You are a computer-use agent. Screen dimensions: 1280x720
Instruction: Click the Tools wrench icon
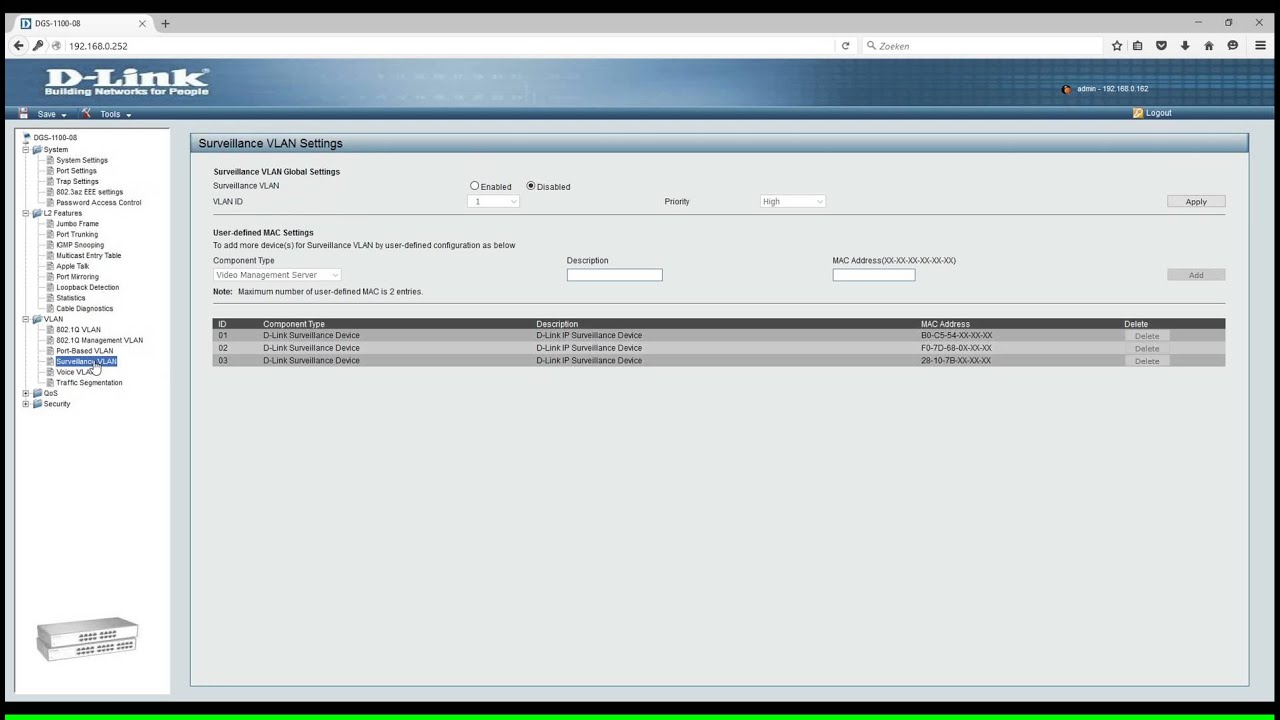pos(87,113)
